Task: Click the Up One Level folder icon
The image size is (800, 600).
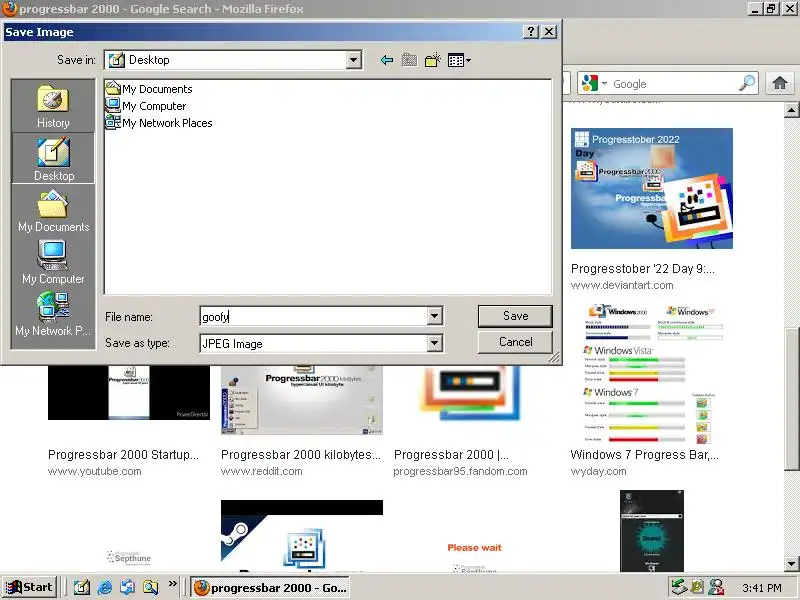Action: pos(409,60)
